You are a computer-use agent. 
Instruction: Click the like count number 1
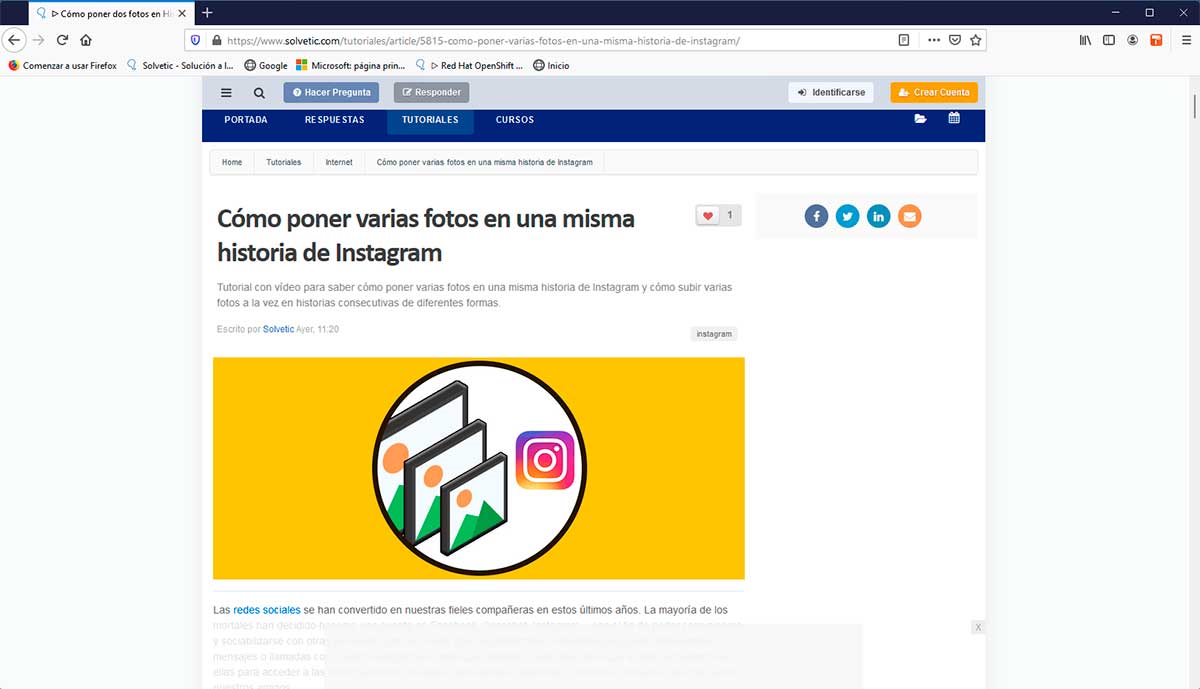(730, 215)
